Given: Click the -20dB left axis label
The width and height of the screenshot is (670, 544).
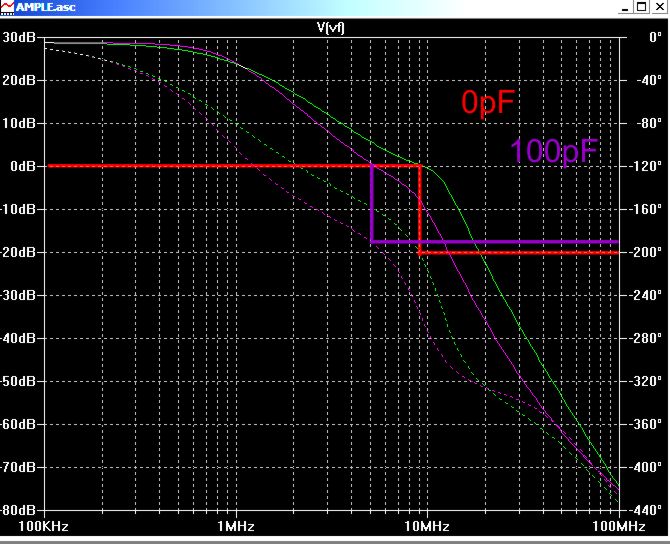Looking at the screenshot, I should point(18,252).
